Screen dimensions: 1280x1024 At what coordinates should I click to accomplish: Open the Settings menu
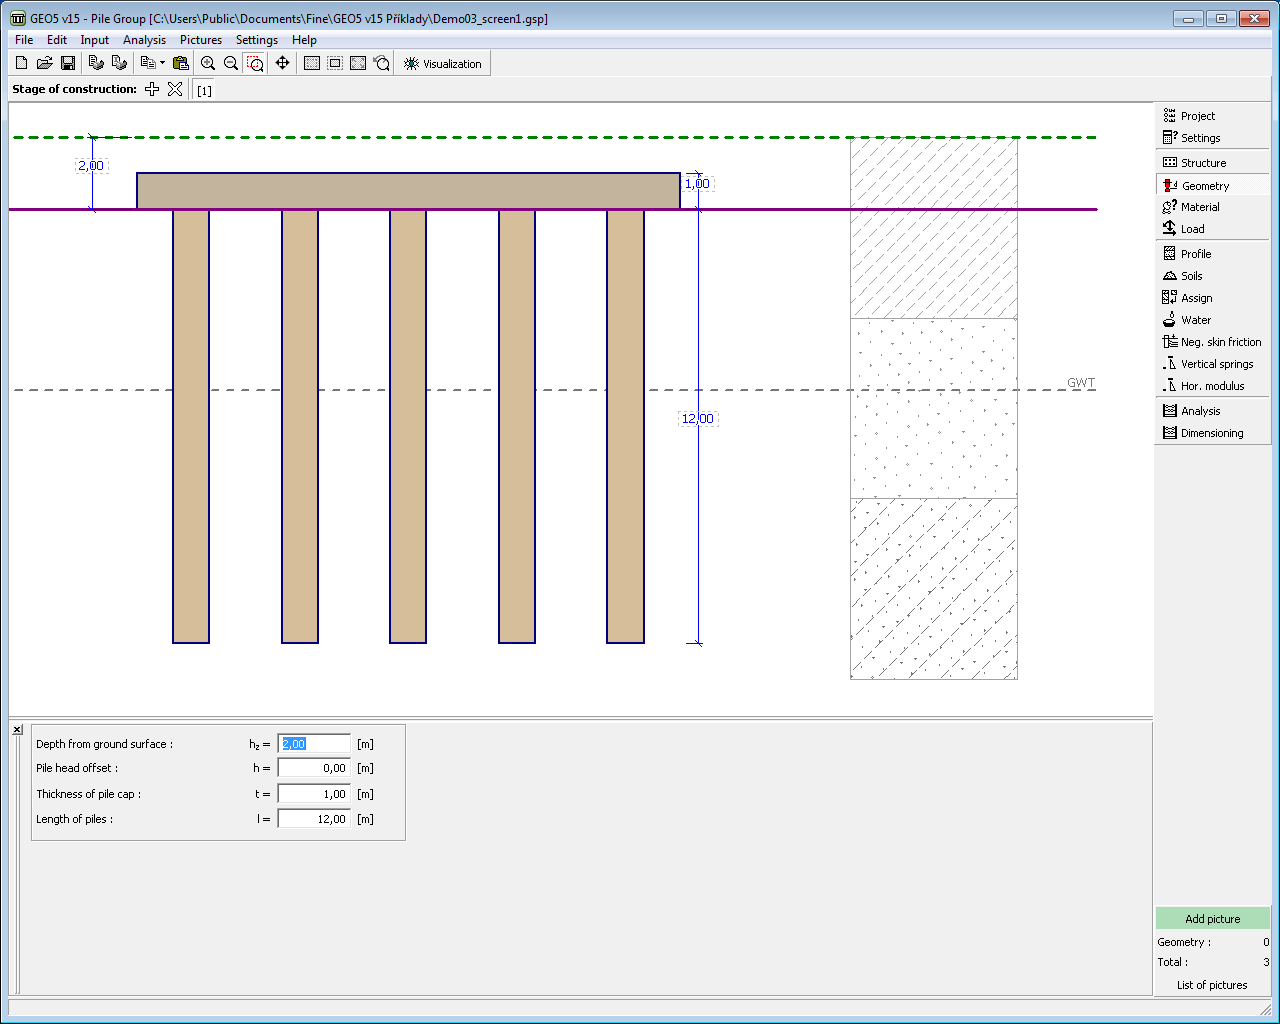pos(257,40)
